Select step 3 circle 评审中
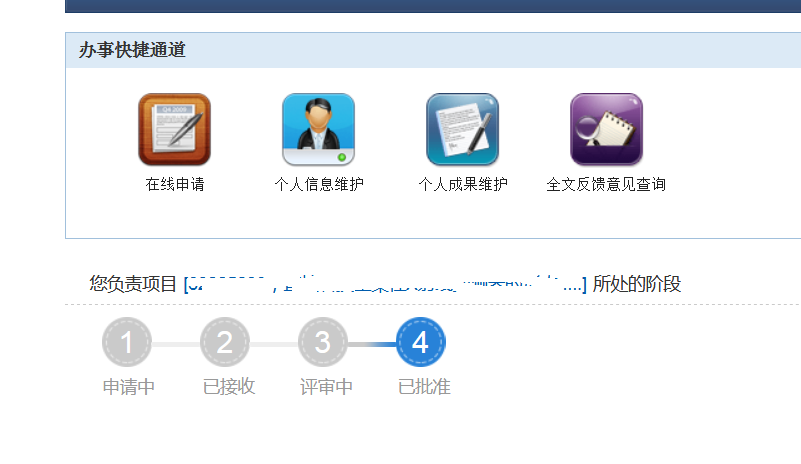Viewport: 801px width, 464px height. (x=323, y=342)
